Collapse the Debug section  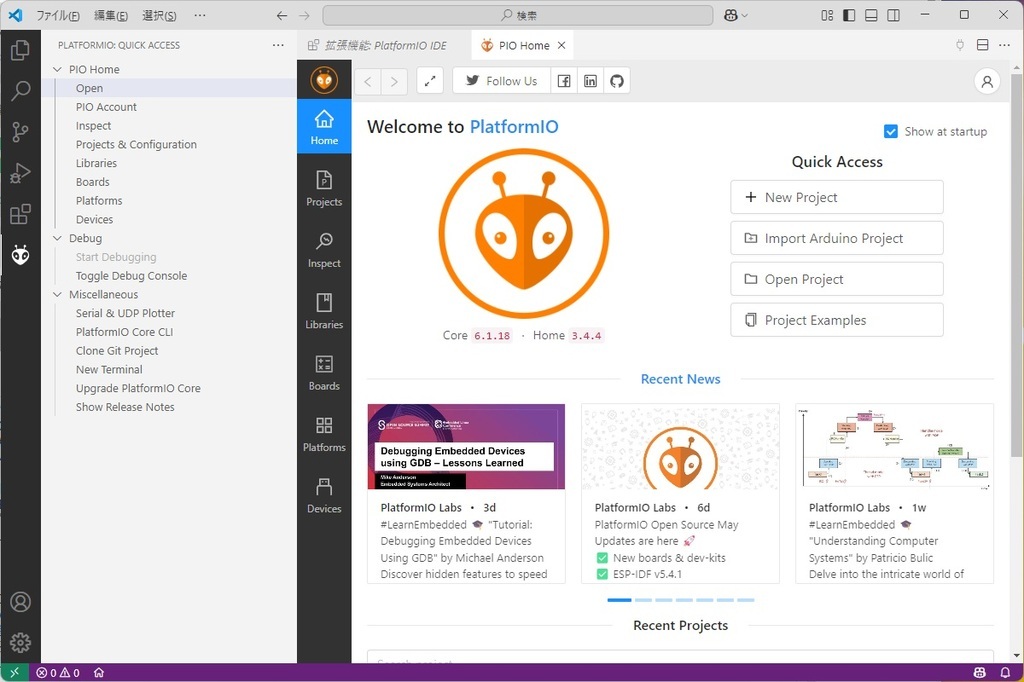tap(57, 238)
